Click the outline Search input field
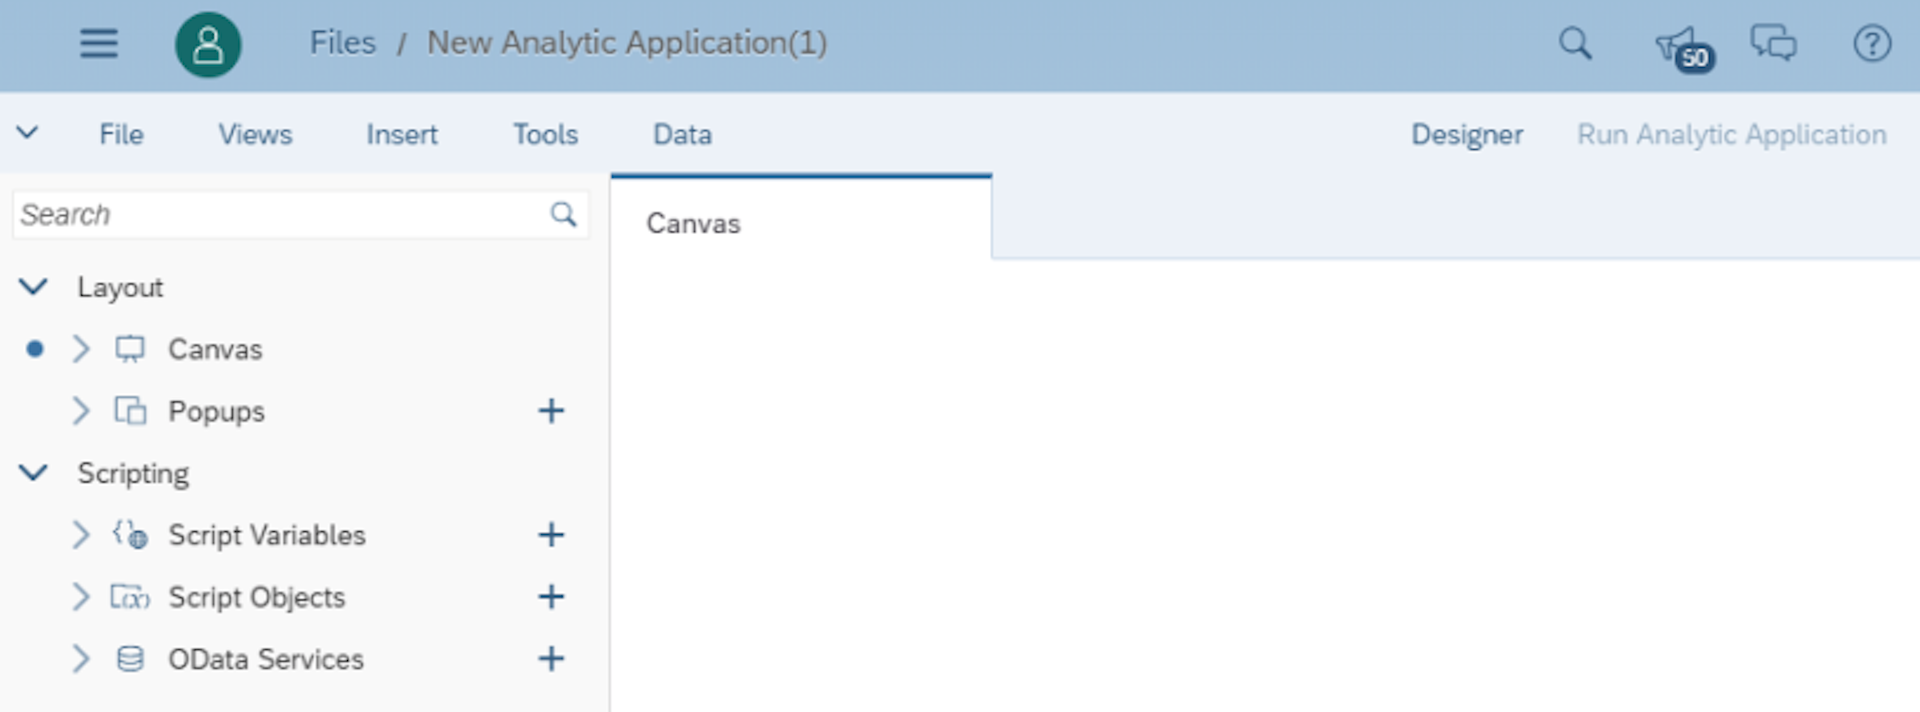 [300, 215]
